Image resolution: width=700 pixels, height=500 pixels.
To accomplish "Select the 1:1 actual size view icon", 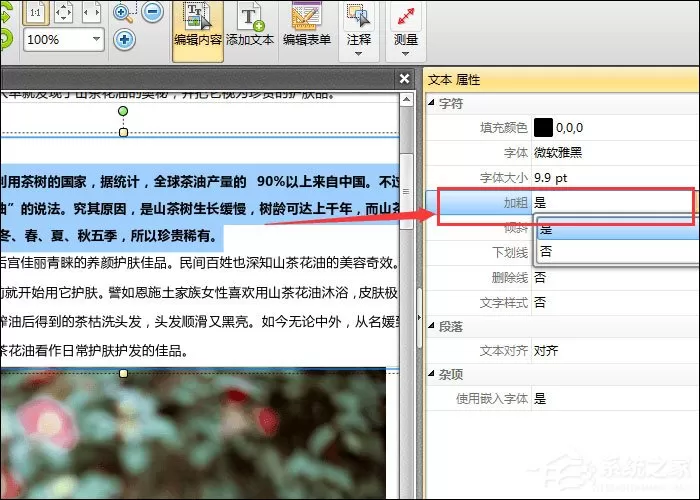I will [x=35, y=12].
